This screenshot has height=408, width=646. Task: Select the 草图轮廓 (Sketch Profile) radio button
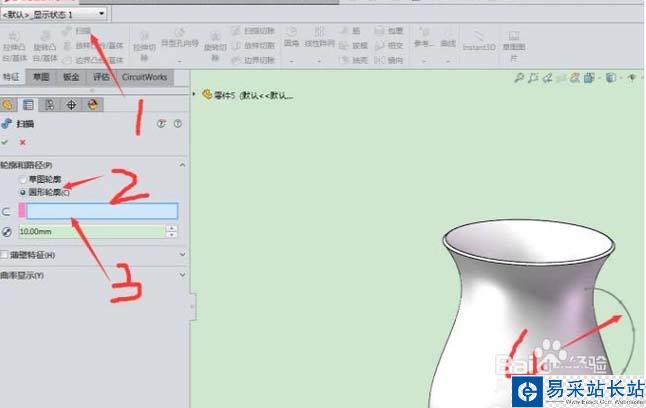23,180
